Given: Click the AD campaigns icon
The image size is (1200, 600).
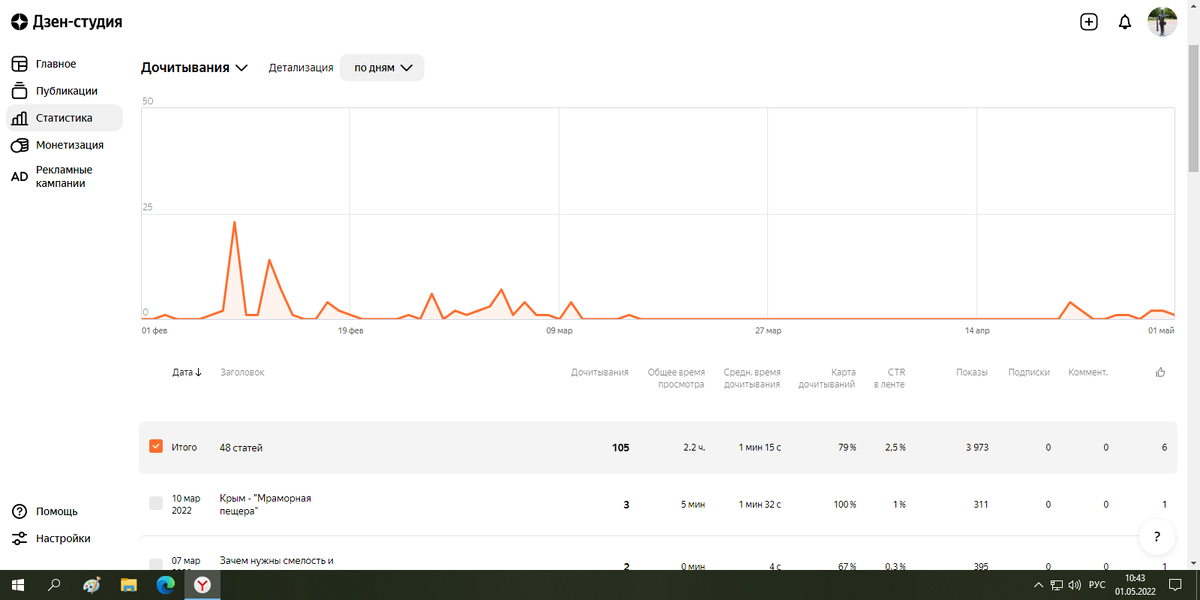Looking at the screenshot, I should point(19,177).
